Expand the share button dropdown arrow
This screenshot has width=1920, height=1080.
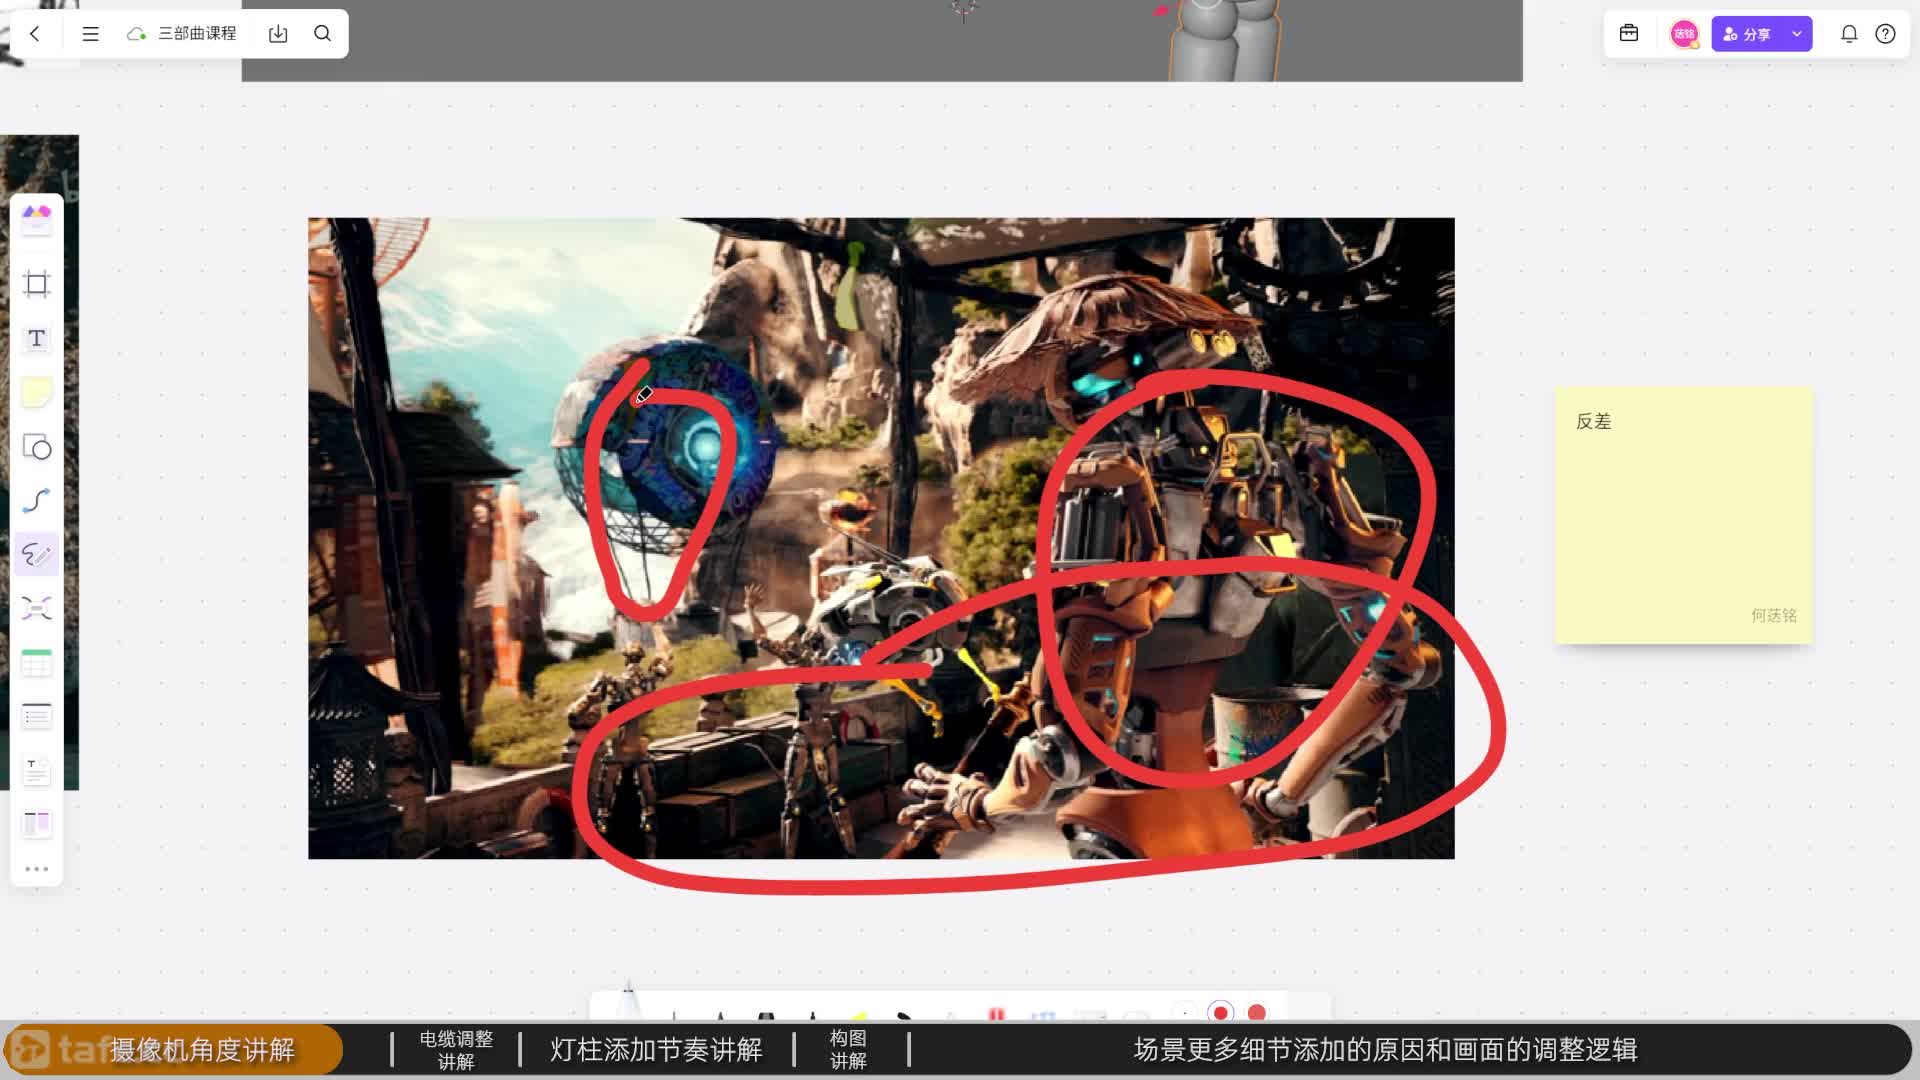pyautogui.click(x=1797, y=34)
